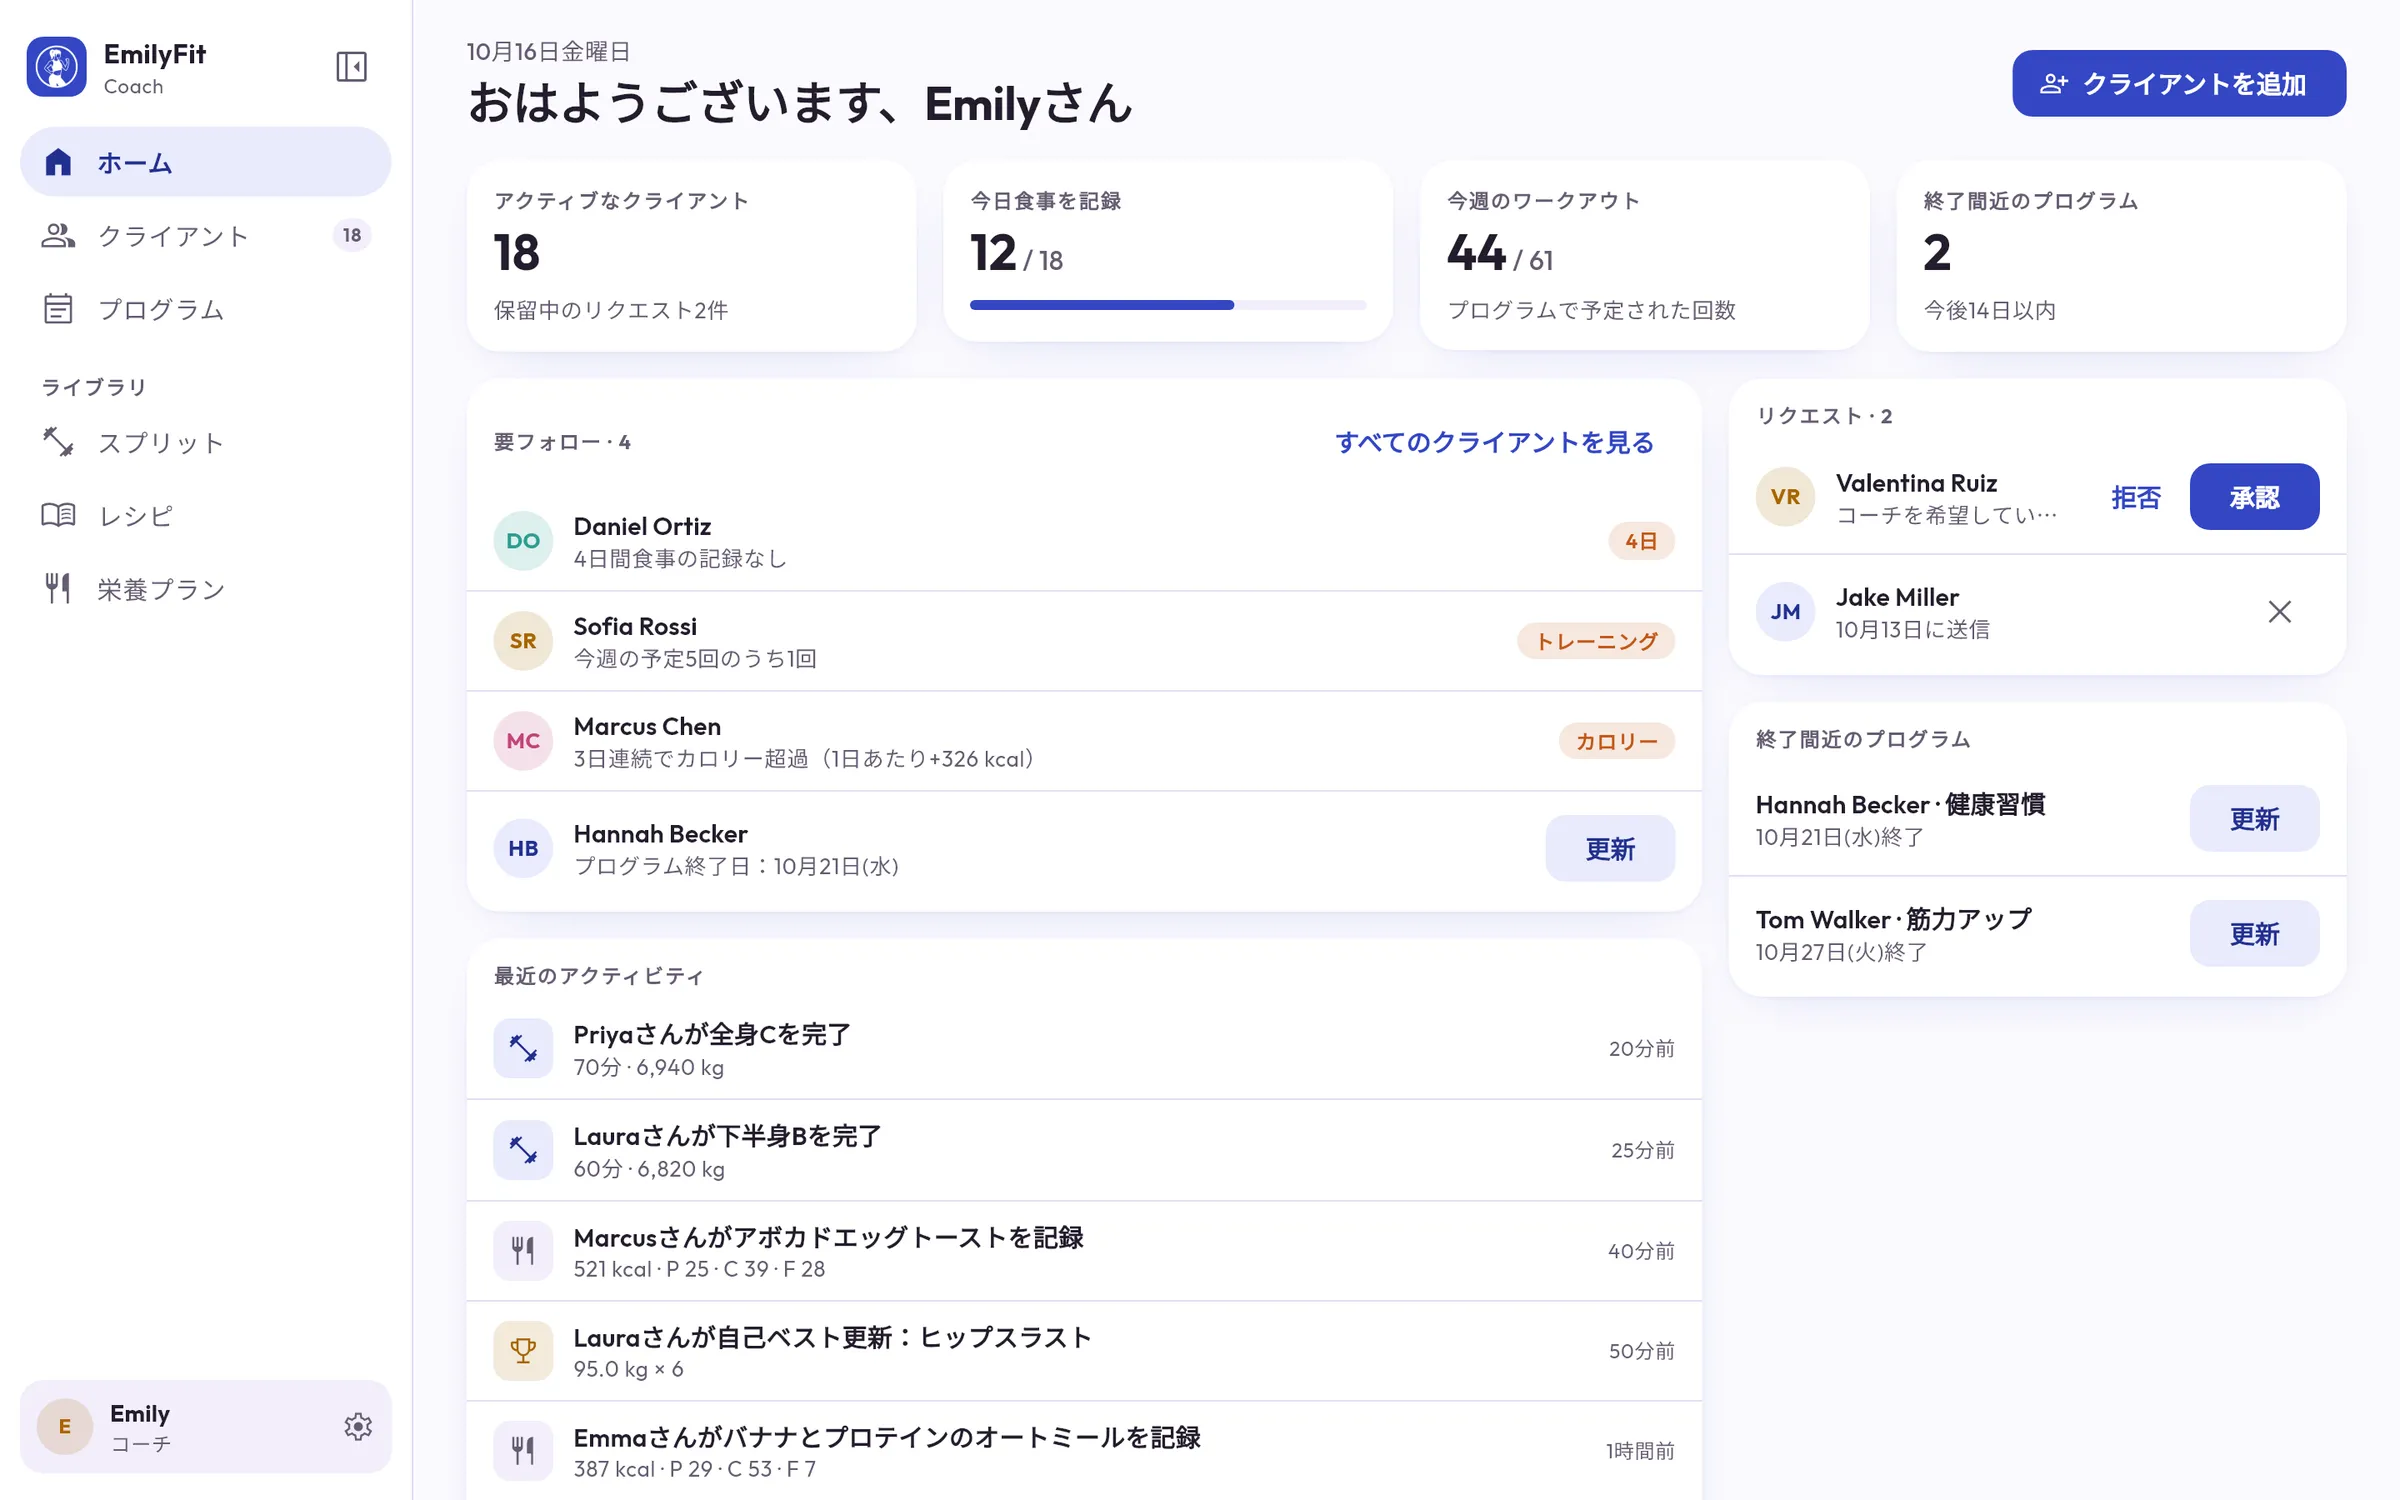Dismiss Jake Miller request with X

click(2279, 611)
